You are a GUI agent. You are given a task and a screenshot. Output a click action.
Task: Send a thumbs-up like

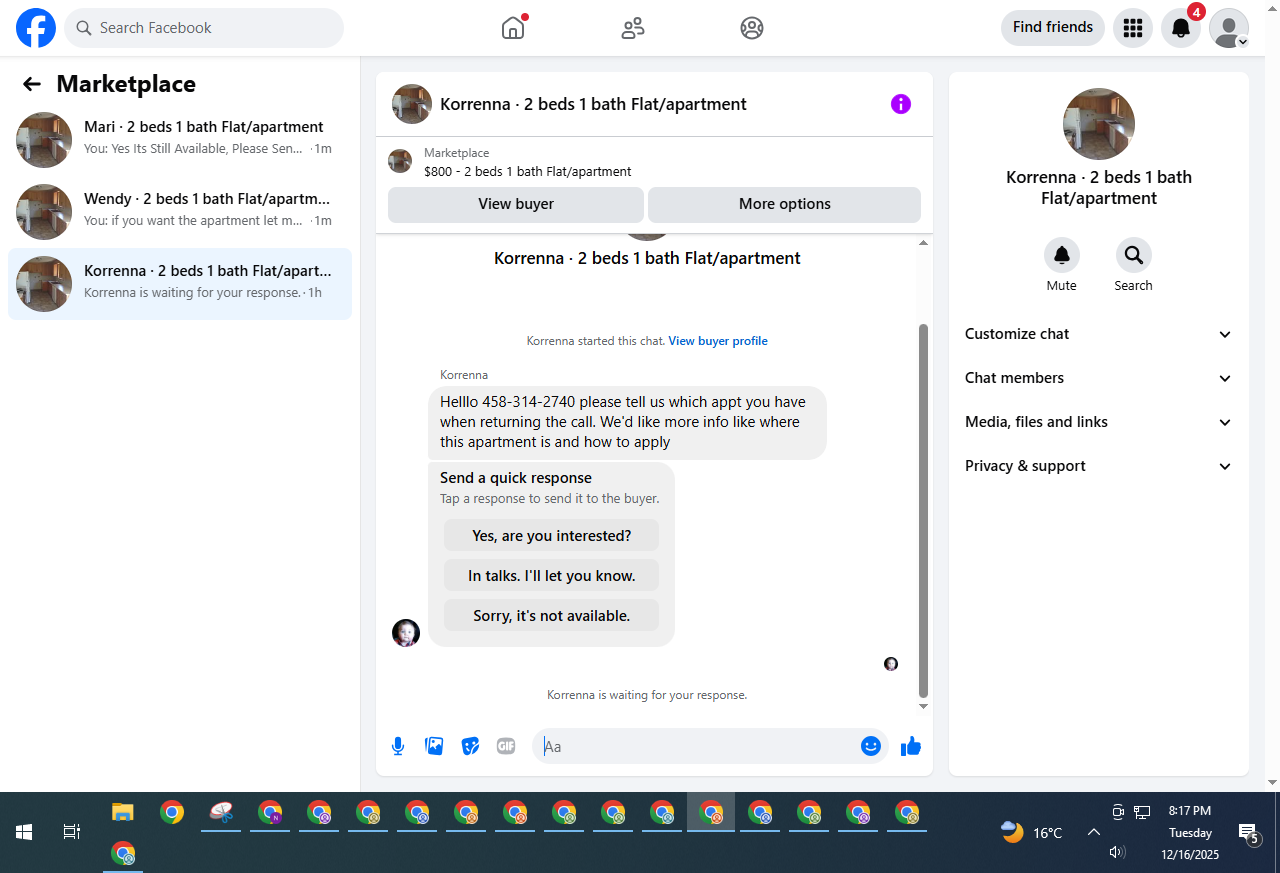[911, 746]
